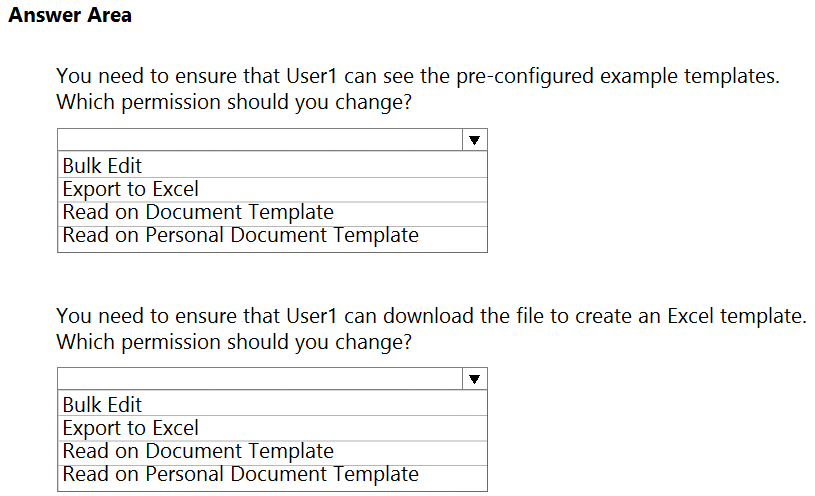Select Bulk Edit in the second answer list
This screenshot has height=496, width=815.
272,403
